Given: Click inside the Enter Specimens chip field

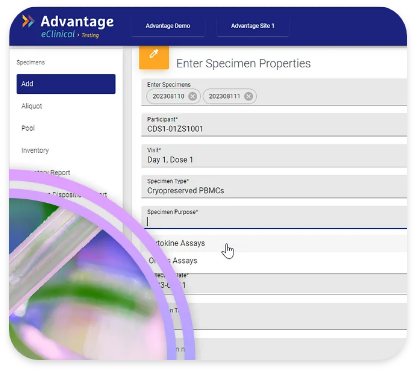Looking at the screenshot, I should click(x=274, y=92).
